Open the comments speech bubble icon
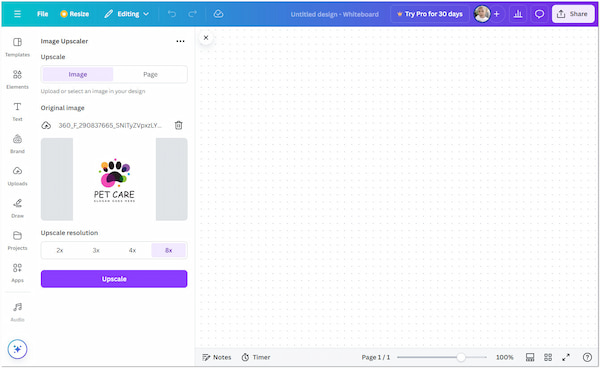The height and width of the screenshot is (368, 600). (539, 14)
